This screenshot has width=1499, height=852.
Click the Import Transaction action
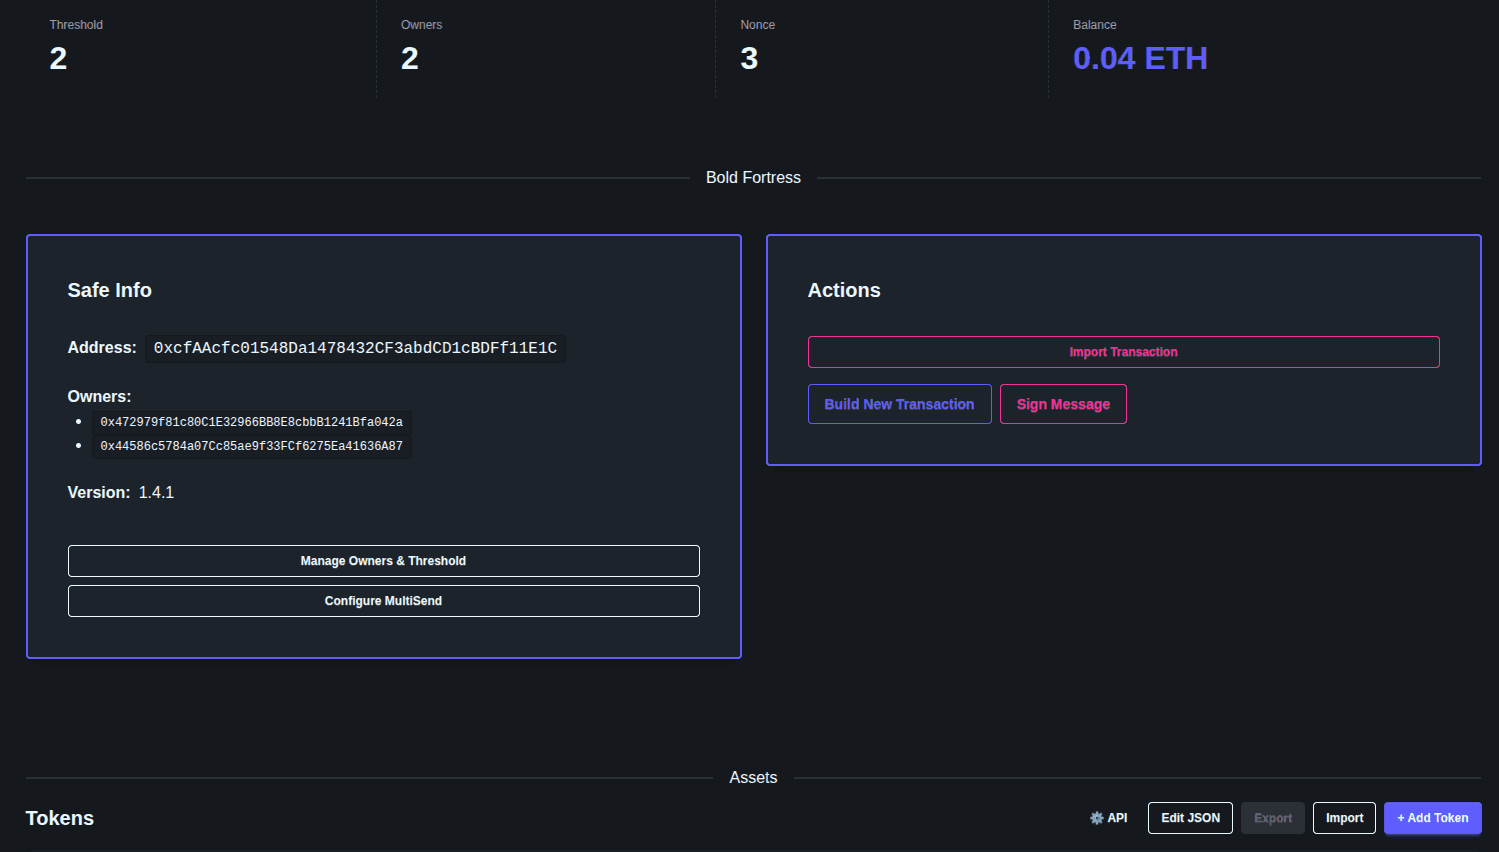pos(1123,352)
